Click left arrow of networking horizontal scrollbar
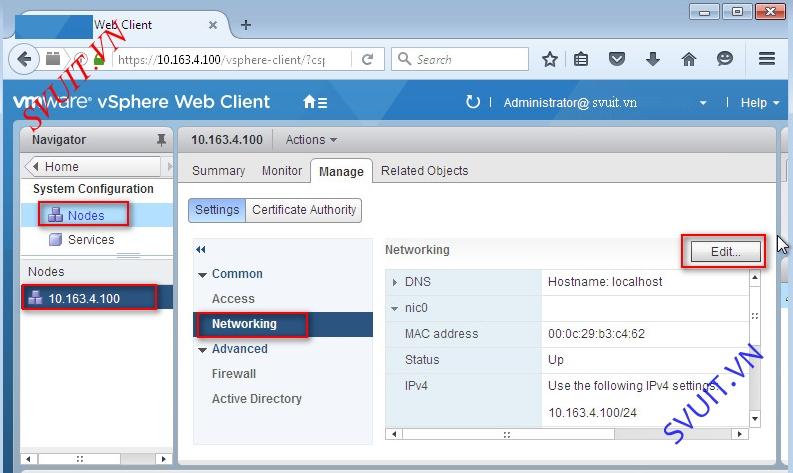Screen dimensions: 793x473 click(x=394, y=434)
